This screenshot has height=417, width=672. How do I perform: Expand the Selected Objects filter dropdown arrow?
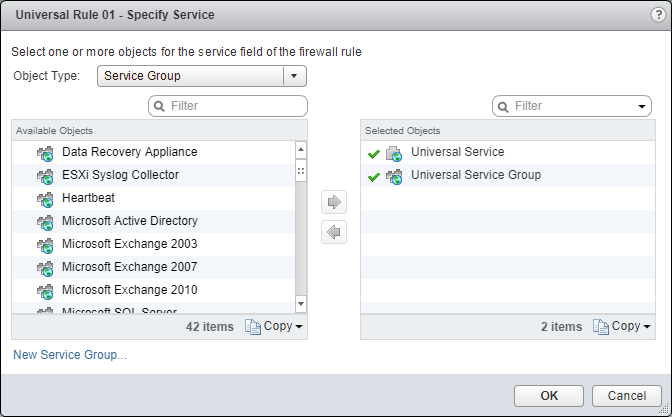(641, 106)
